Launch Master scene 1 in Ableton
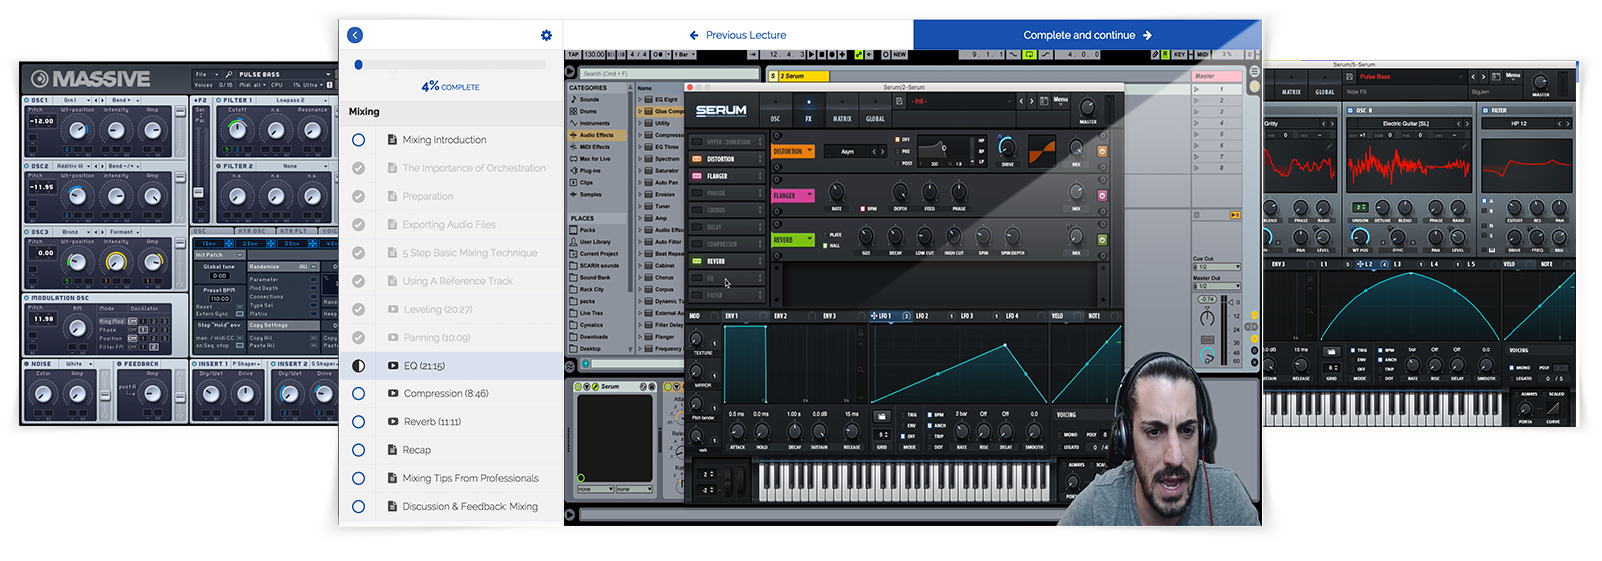This screenshot has height=561, width=1602. (1196, 89)
